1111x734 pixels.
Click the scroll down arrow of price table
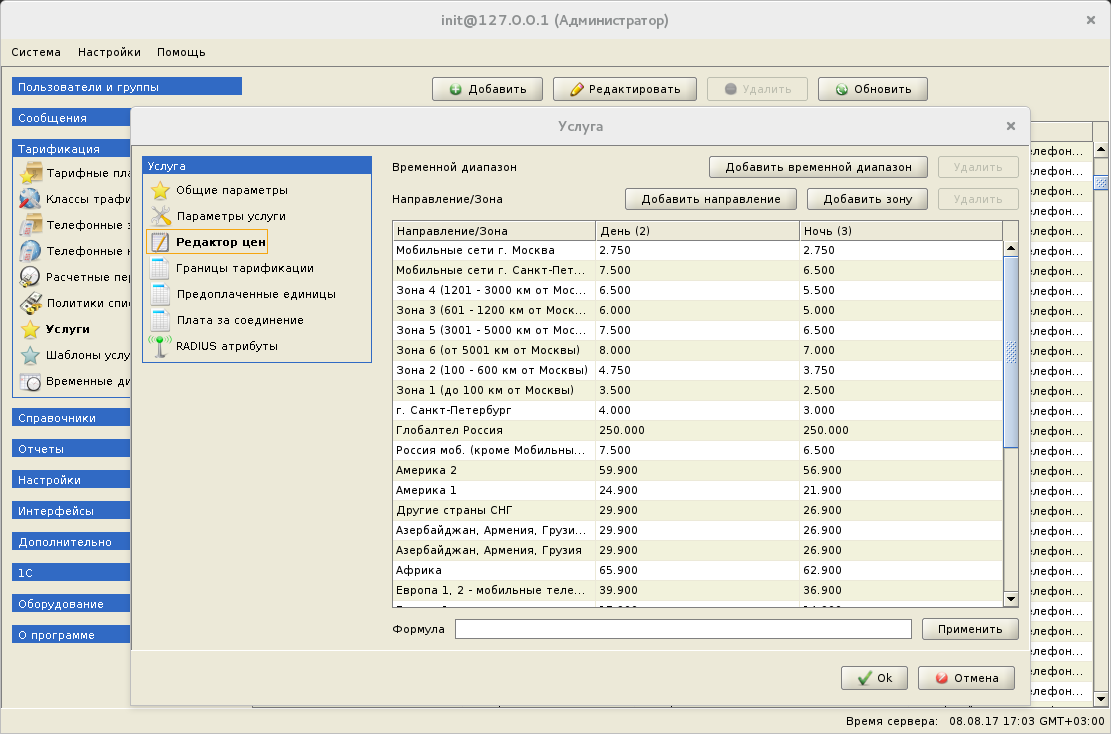tap(1010, 598)
